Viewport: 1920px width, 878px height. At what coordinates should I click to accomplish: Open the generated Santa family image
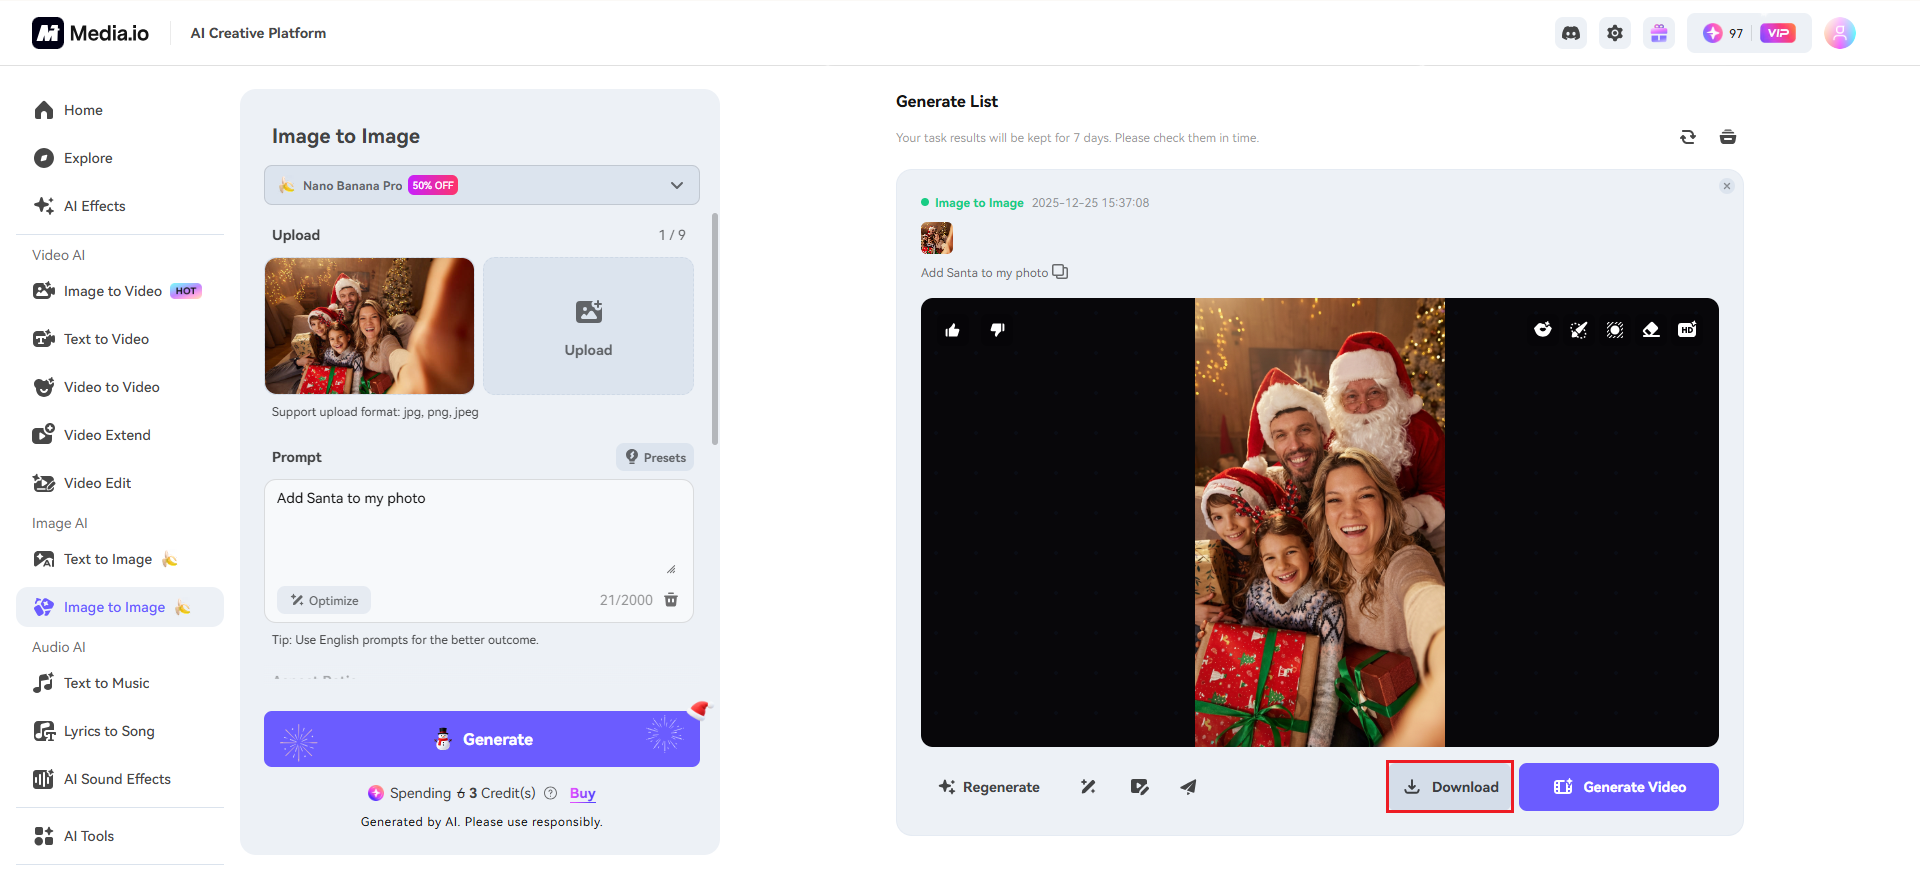pyautogui.click(x=1320, y=522)
